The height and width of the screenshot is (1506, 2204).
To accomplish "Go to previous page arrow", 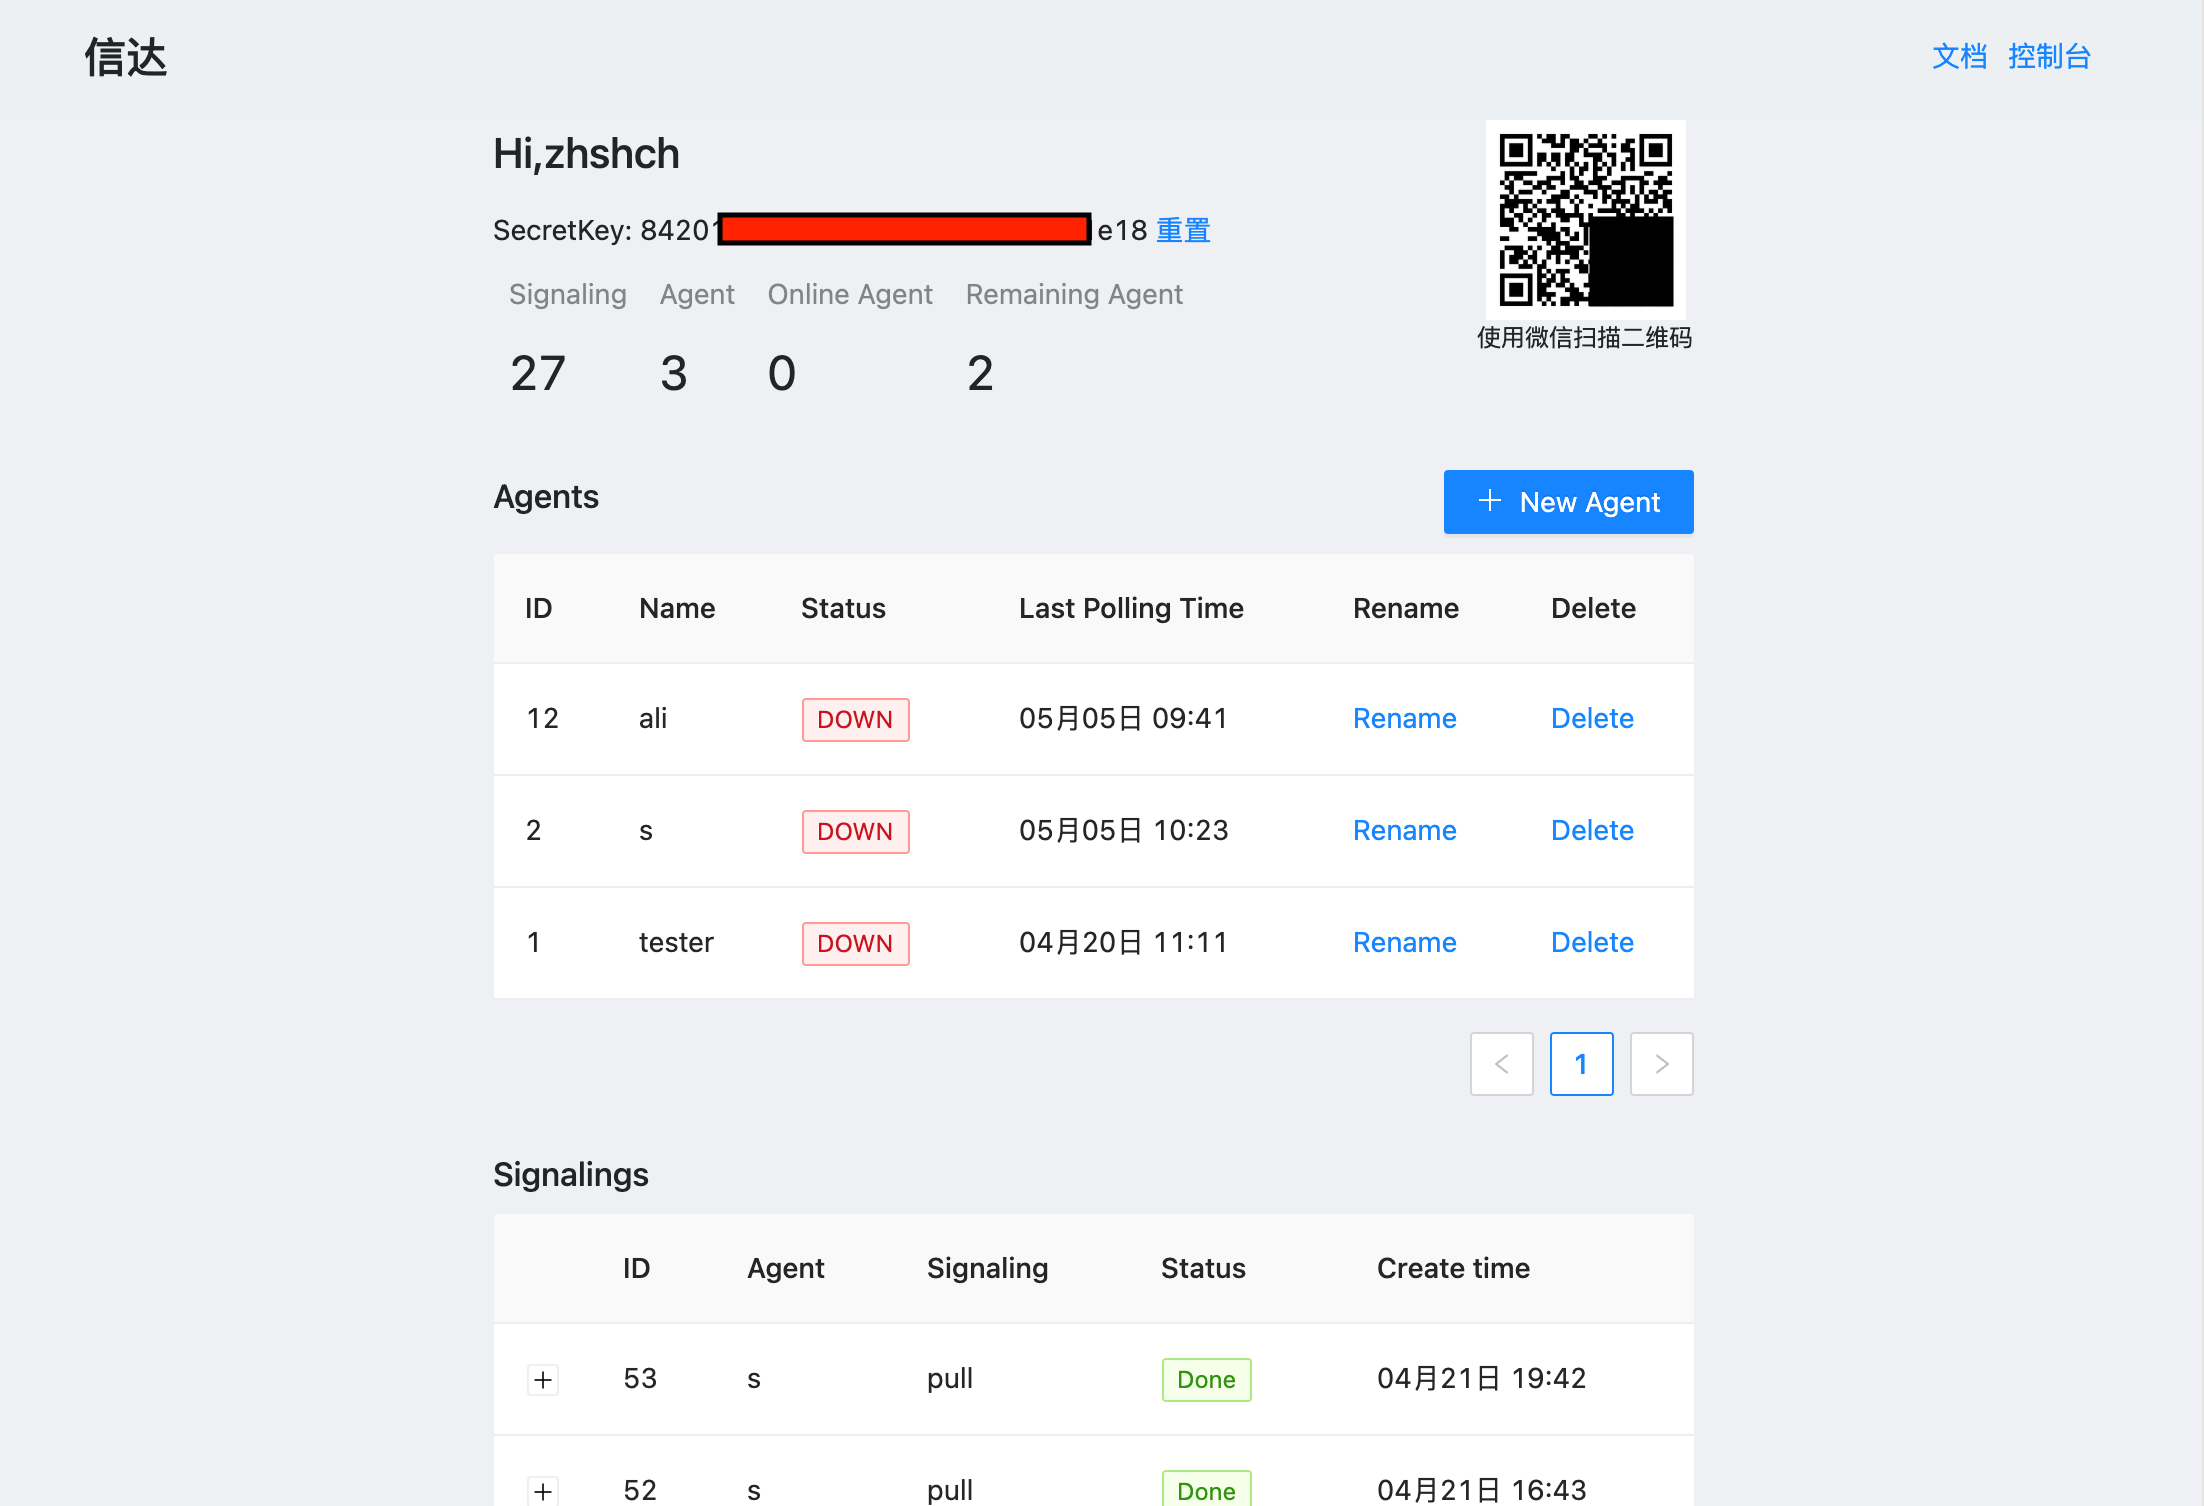I will click(1501, 1064).
